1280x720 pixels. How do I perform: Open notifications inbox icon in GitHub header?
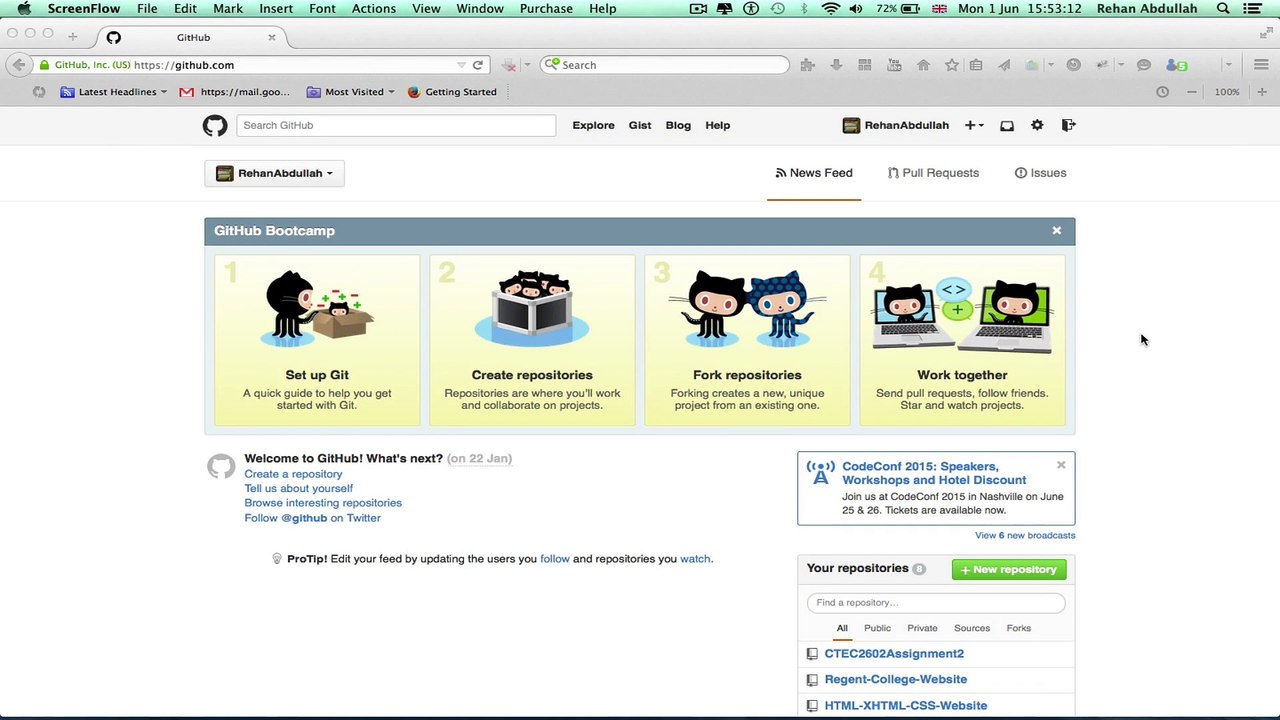coord(1007,125)
